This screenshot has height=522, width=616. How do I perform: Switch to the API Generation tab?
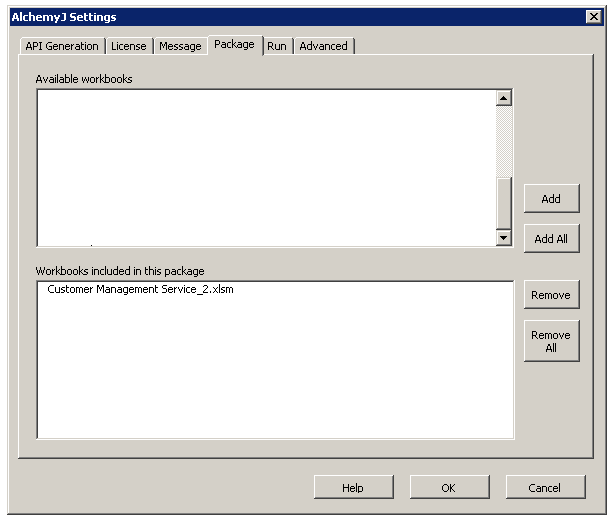[61, 46]
